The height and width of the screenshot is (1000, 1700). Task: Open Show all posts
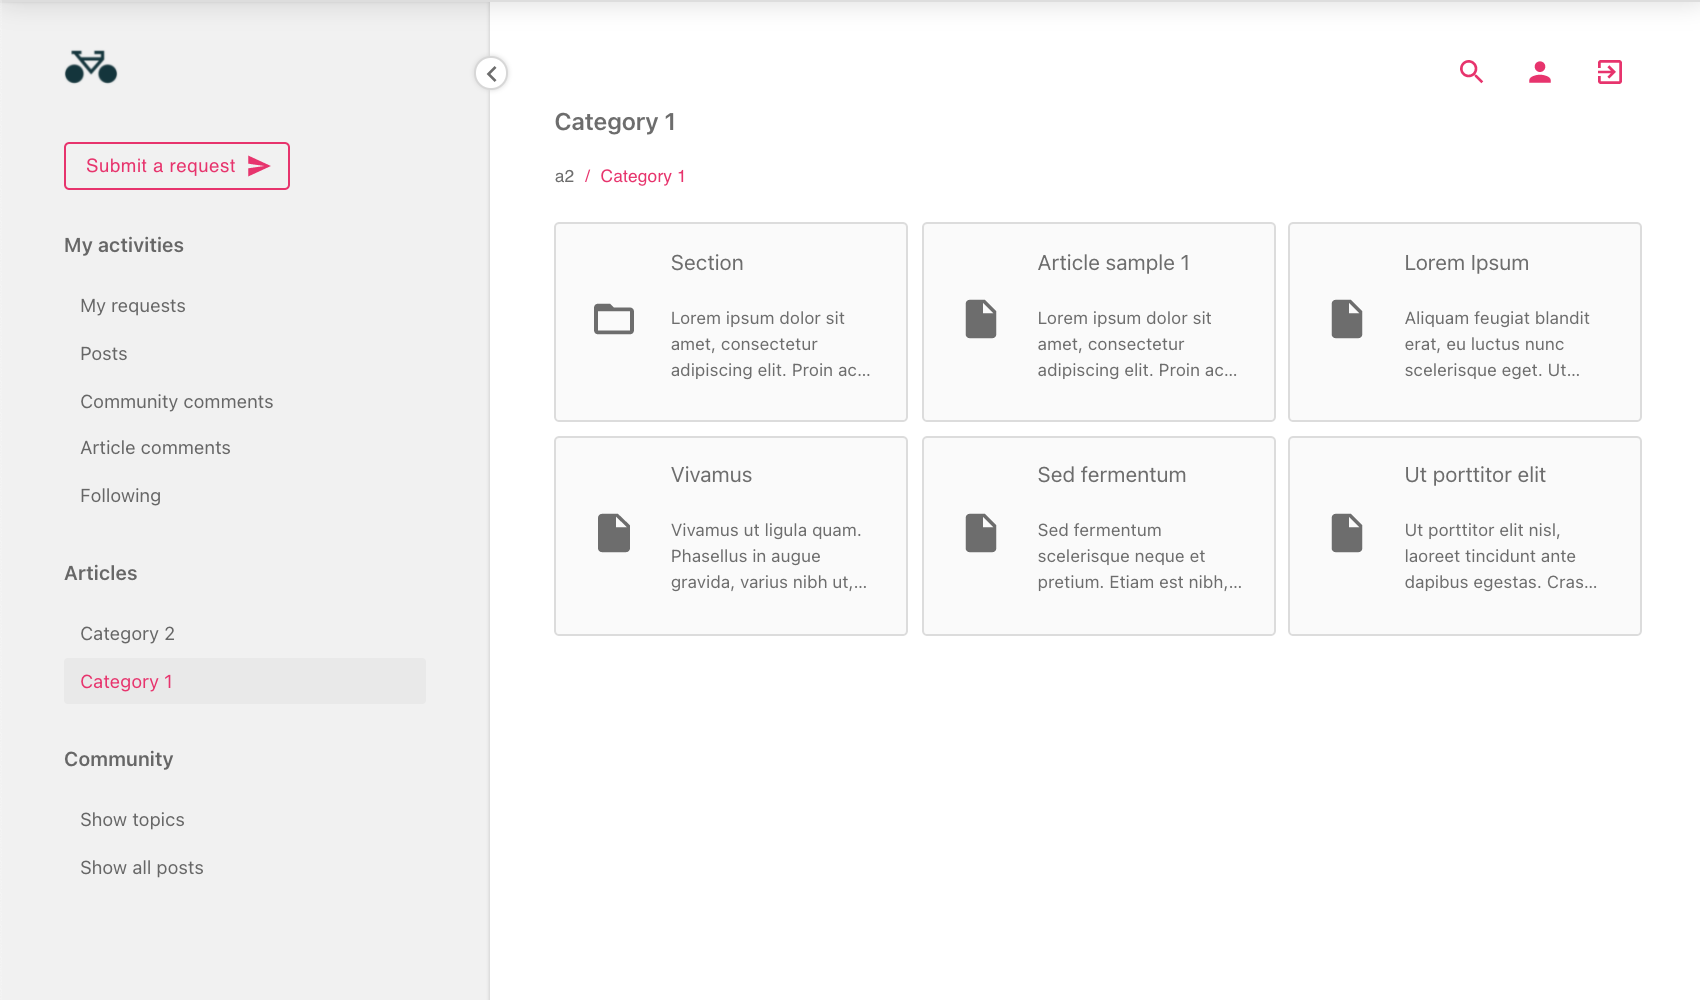142,868
